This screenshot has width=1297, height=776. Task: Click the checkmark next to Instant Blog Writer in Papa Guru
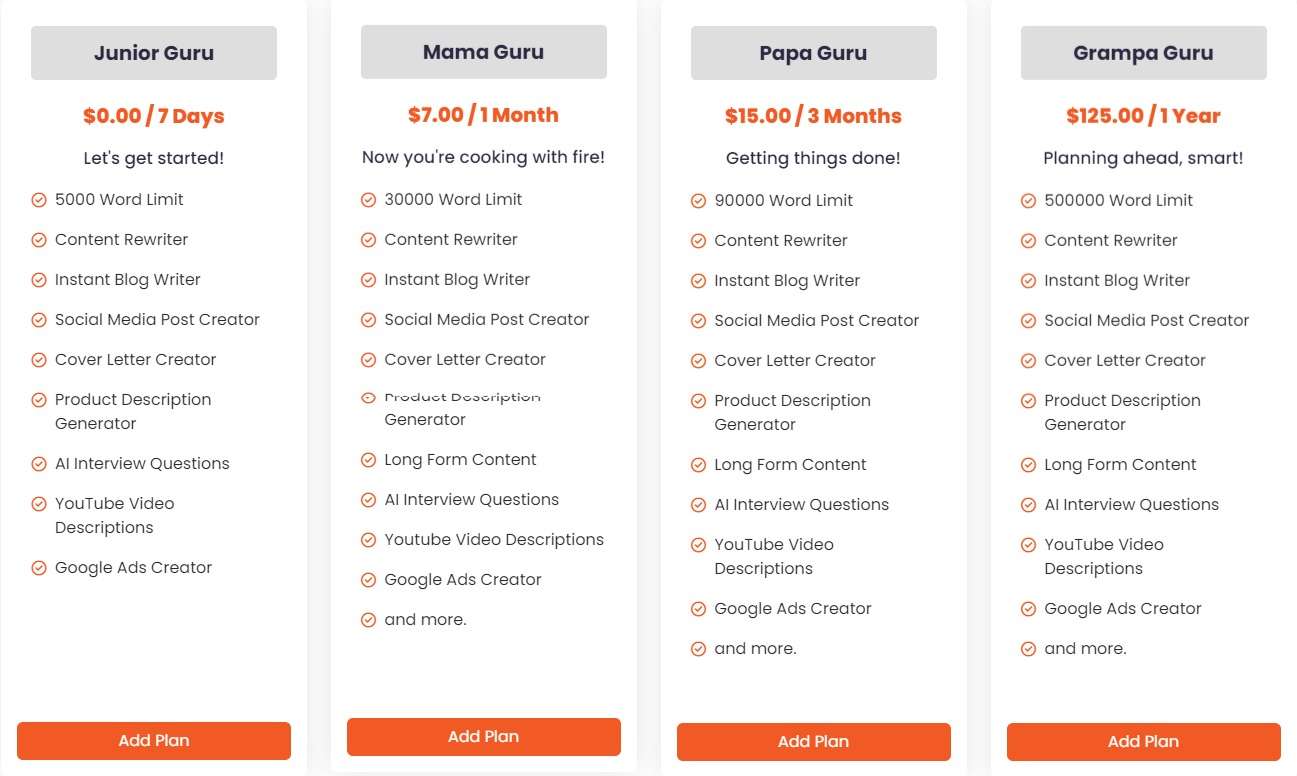pos(697,280)
